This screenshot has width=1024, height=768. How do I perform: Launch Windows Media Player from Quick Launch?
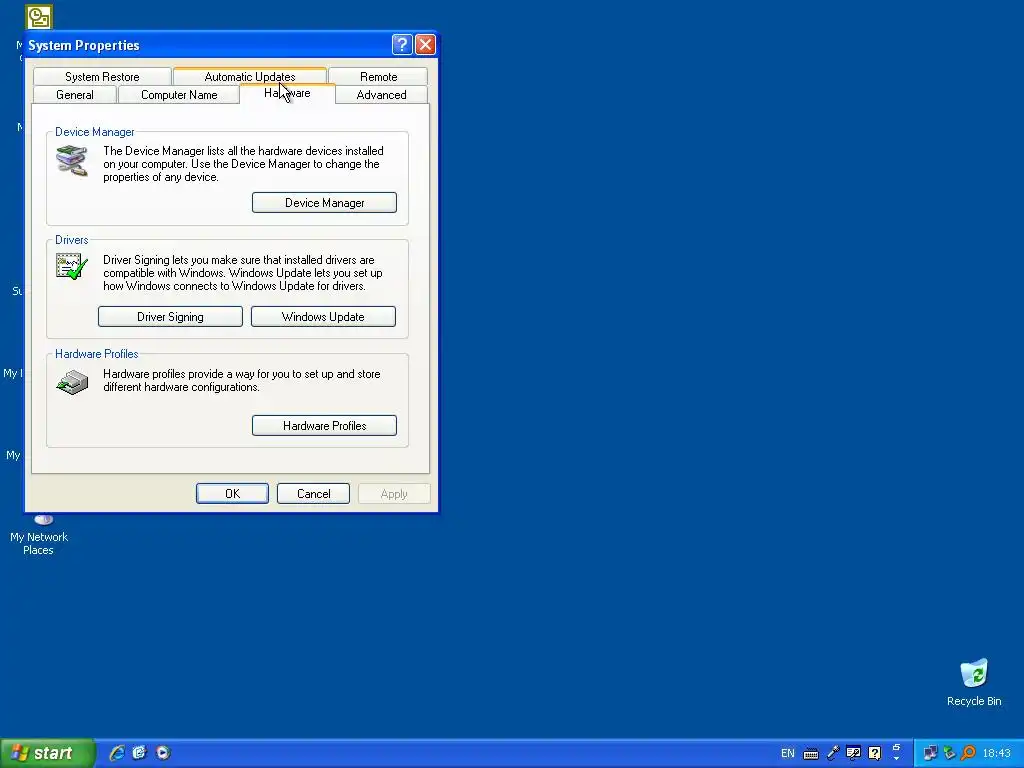coord(163,753)
